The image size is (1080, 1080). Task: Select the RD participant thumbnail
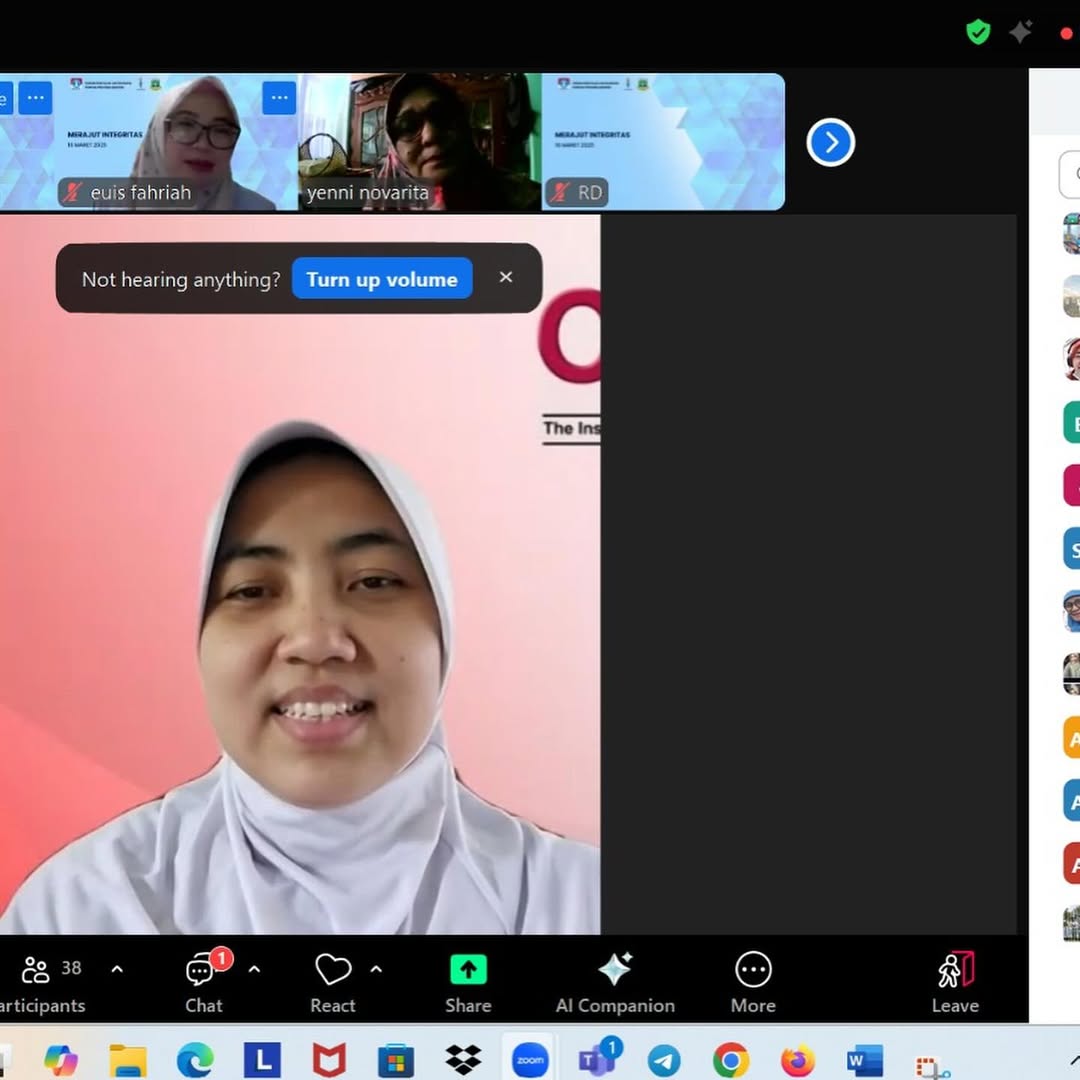pyautogui.click(x=663, y=140)
